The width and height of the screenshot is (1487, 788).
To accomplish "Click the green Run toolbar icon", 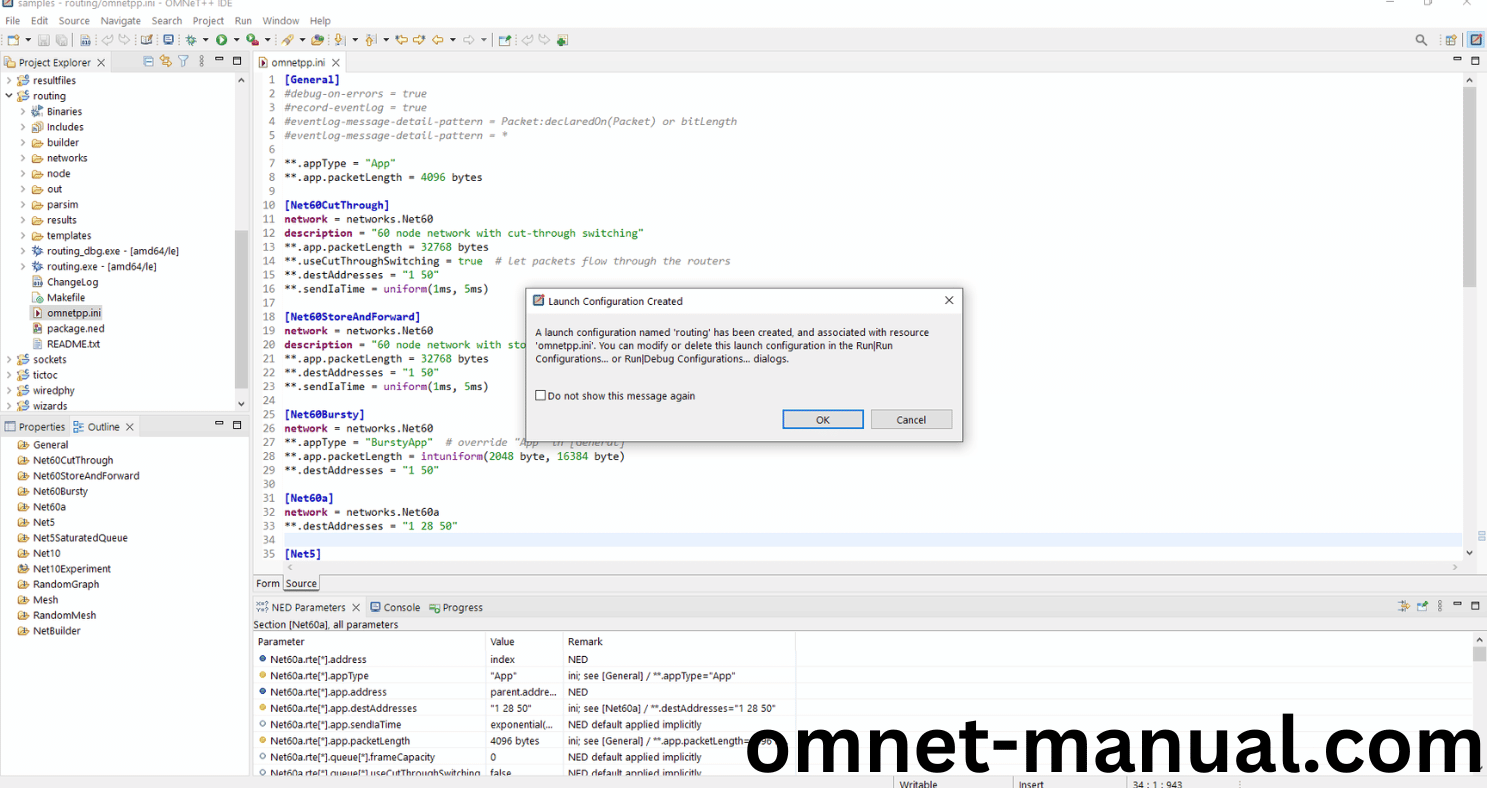I will pyautogui.click(x=221, y=40).
